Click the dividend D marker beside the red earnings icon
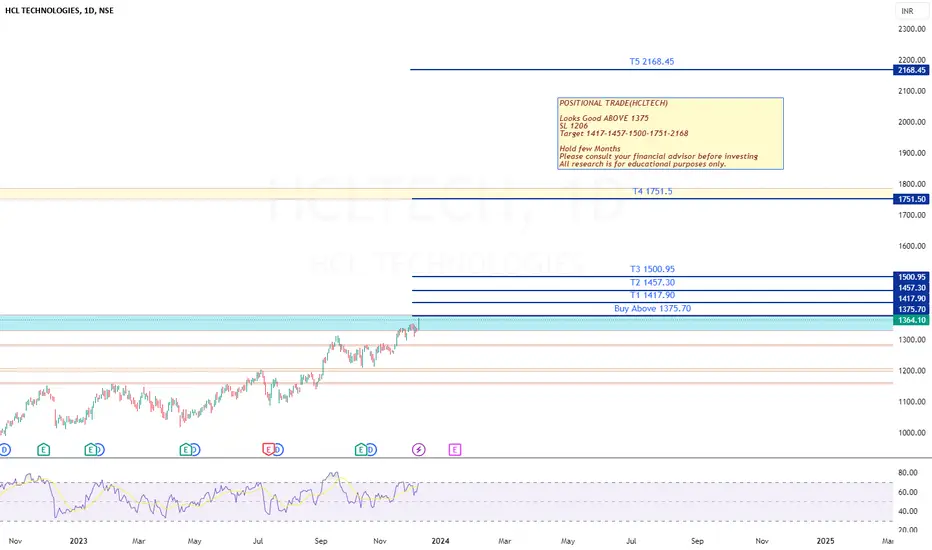This screenshot has height=550, width=932. pyautogui.click(x=278, y=450)
